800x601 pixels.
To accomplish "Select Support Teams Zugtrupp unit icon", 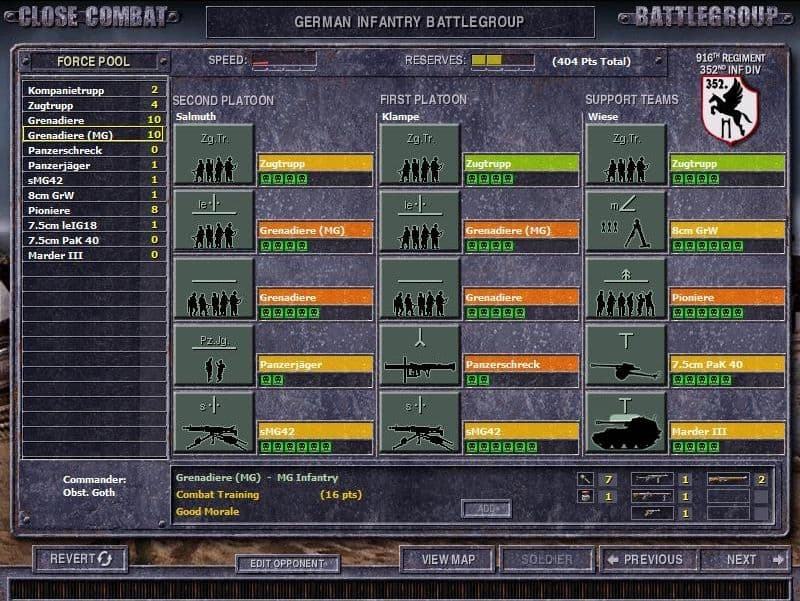I will click(x=626, y=154).
